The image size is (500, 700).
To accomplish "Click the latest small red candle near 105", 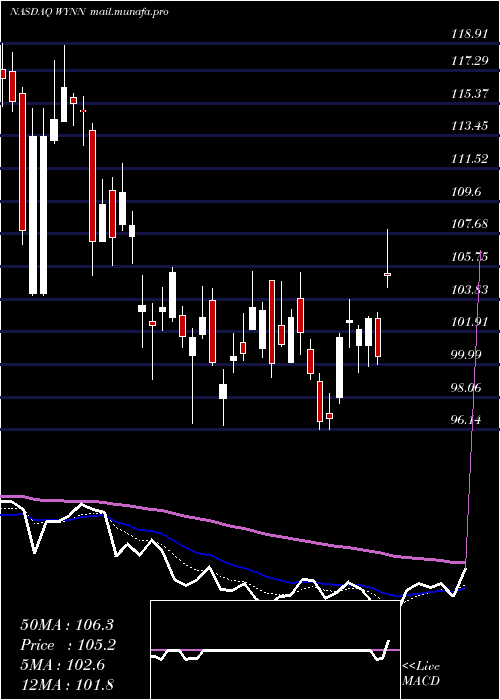I will coord(388,274).
